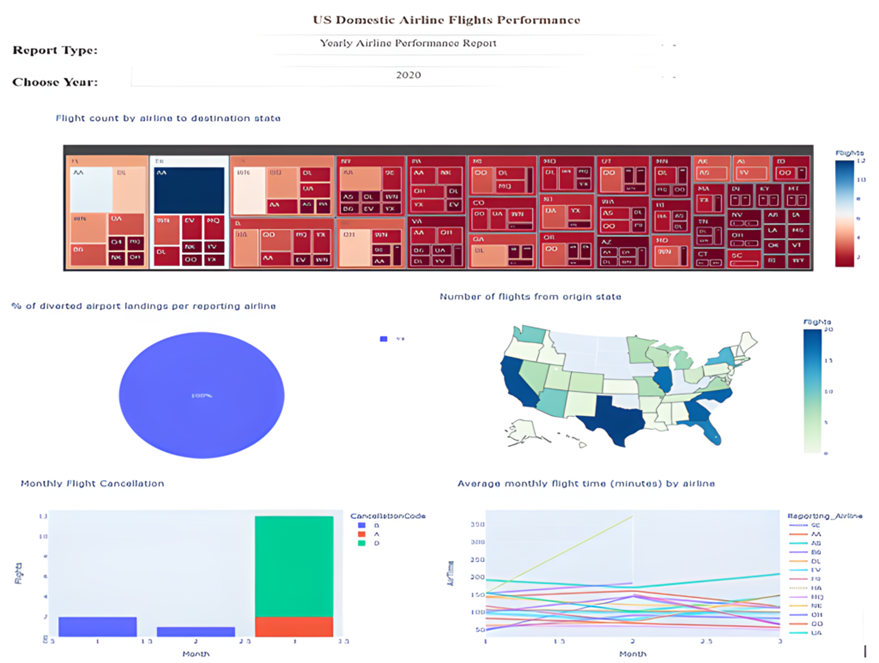
Task: Clear the Report Type selection with its × icon
Action: [x=662, y=44]
